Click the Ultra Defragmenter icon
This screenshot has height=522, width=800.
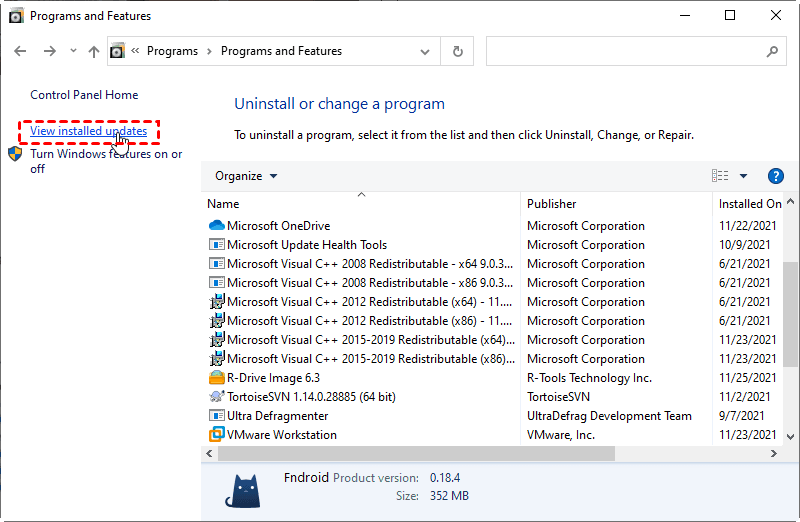[216, 416]
